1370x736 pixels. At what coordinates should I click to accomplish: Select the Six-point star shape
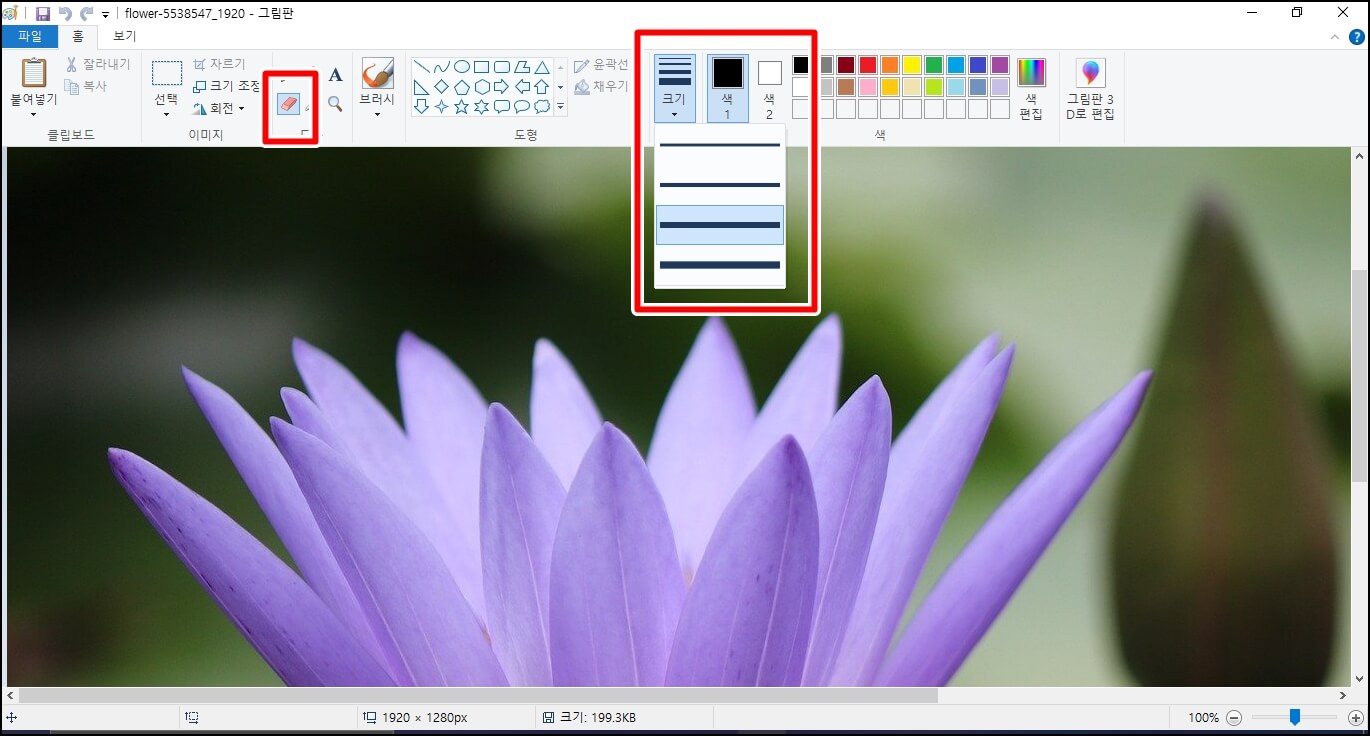[482, 106]
